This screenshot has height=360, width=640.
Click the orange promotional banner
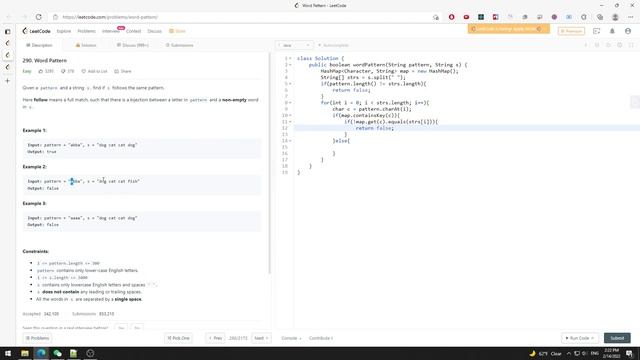(509, 29)
